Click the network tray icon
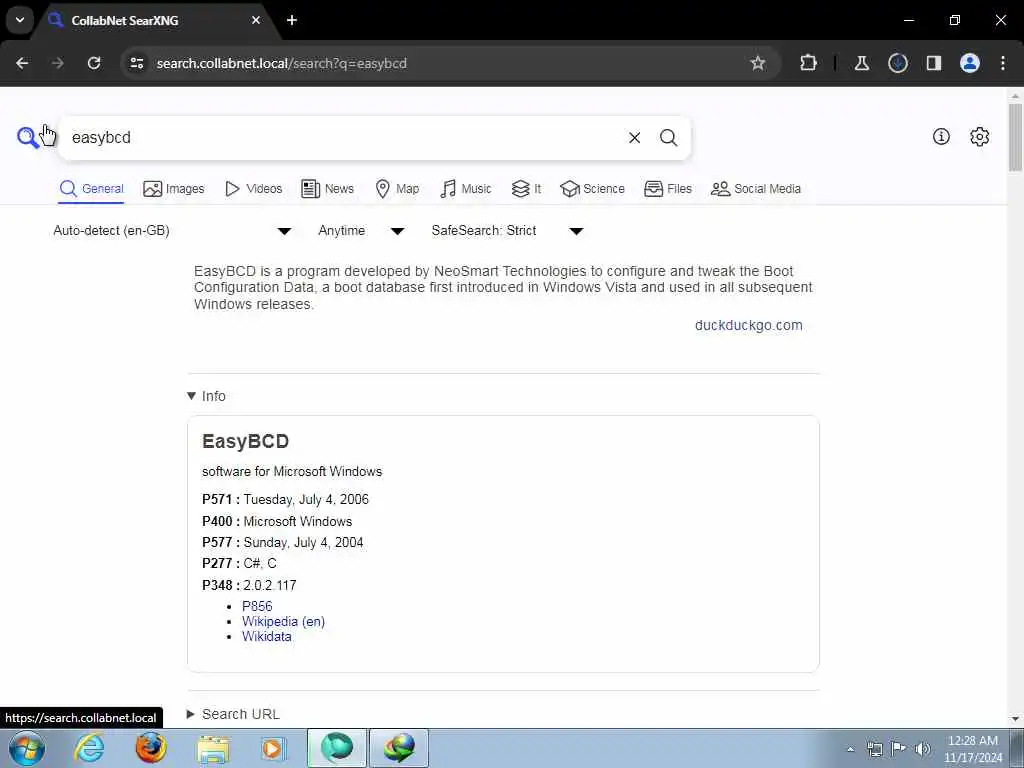This screenshot has width=1024, height=768. click(x=874, y=749)
